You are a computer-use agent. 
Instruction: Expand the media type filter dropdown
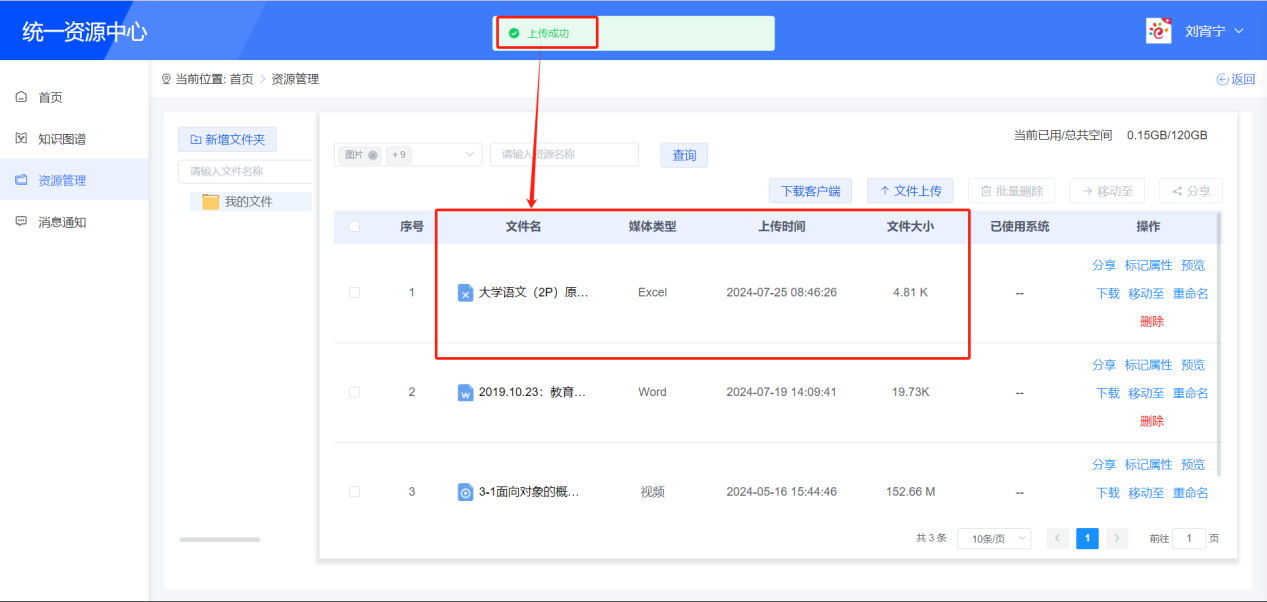coord(470,155)
